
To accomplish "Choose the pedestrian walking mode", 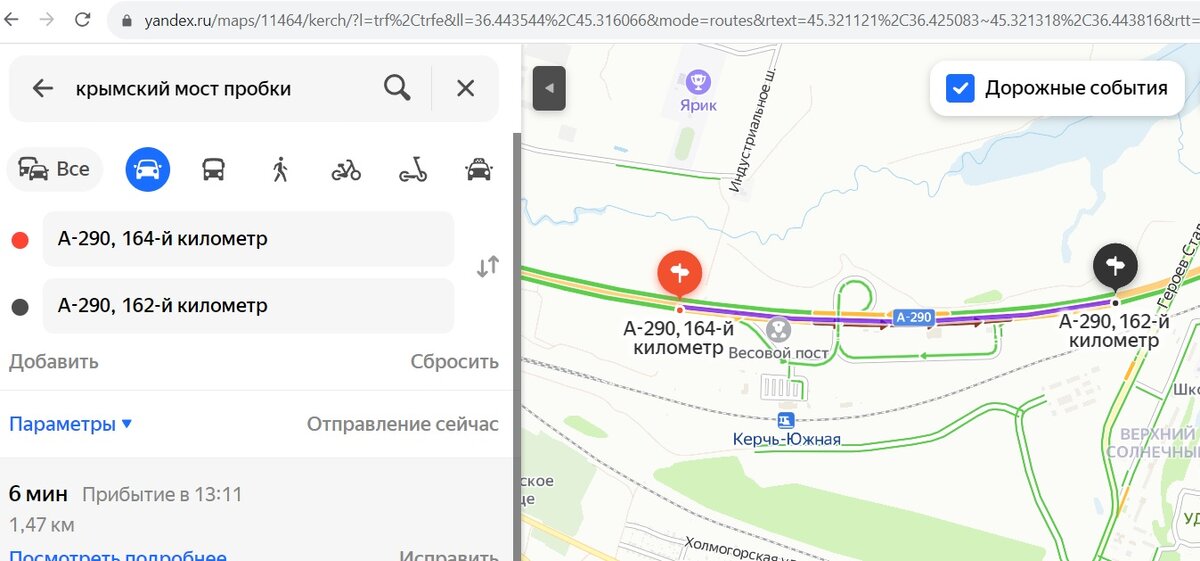I will pyautogui.click(x=279, y=169).
